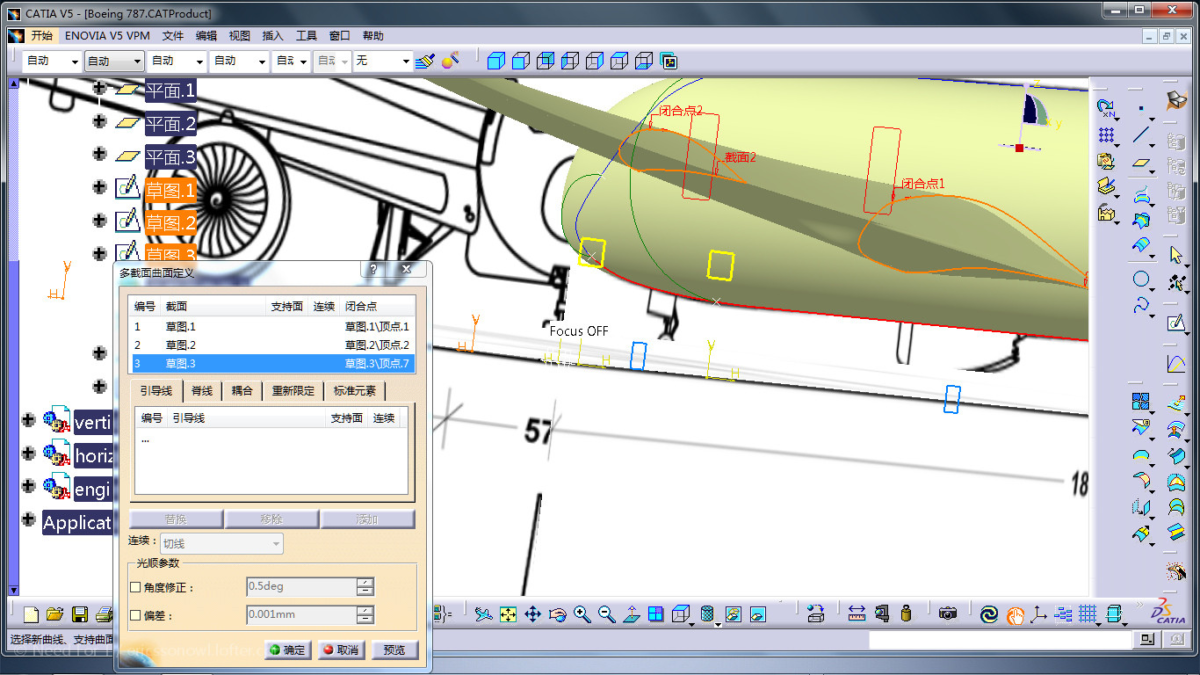The width and height of the screenshot is (1200, 675).
Task: Select the pan view tool
Action: [533, 614]
